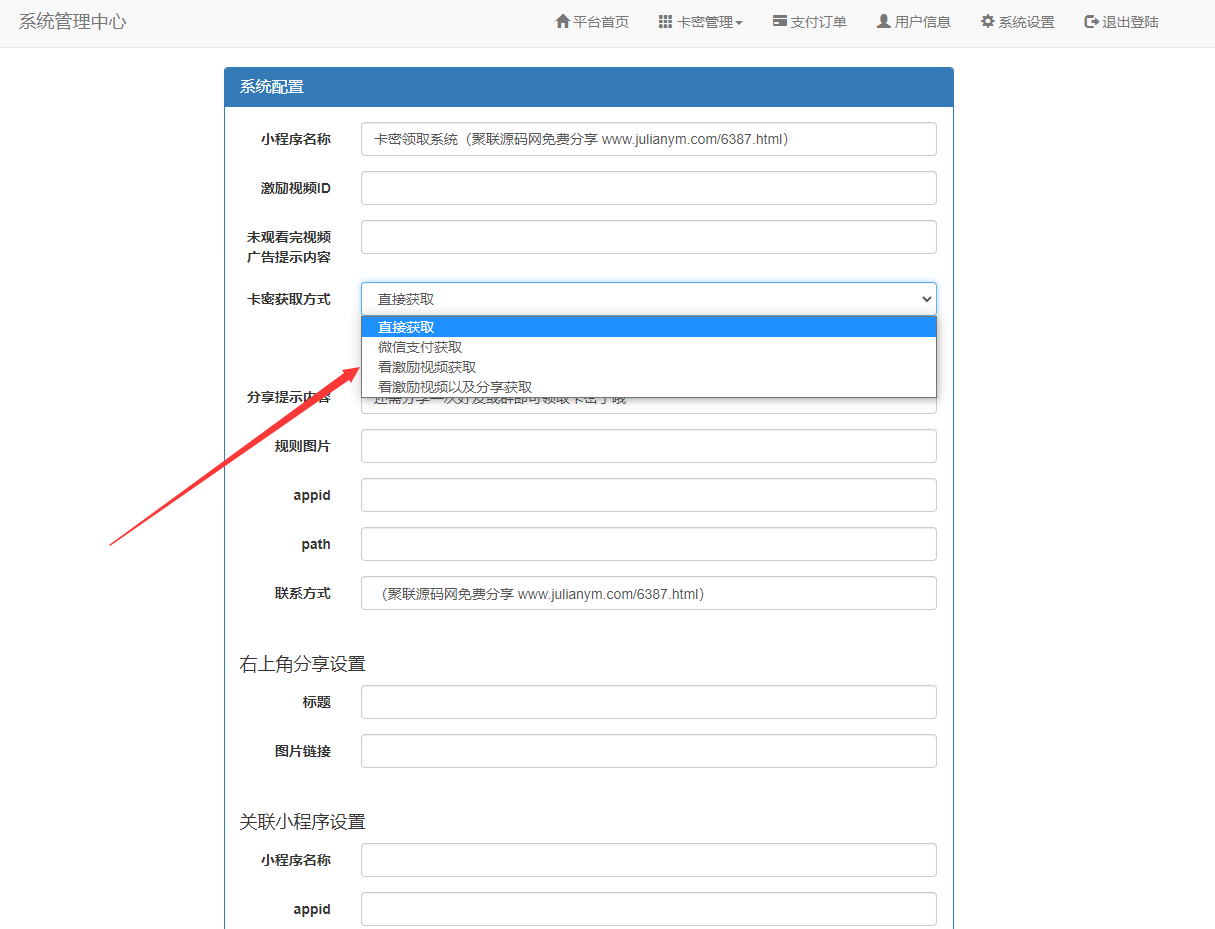
Task: Click the 图片链接 input under 右上角分享设置
Action: click(x=648, y=751)
